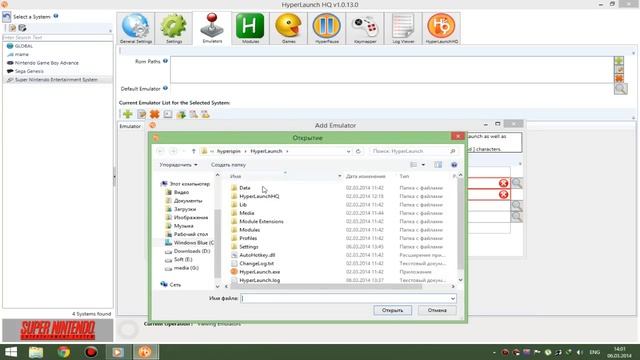The width and height of the screenshot is (640, 360).
Task: Open the address bar path dropdown
Action: click(348, 151)
